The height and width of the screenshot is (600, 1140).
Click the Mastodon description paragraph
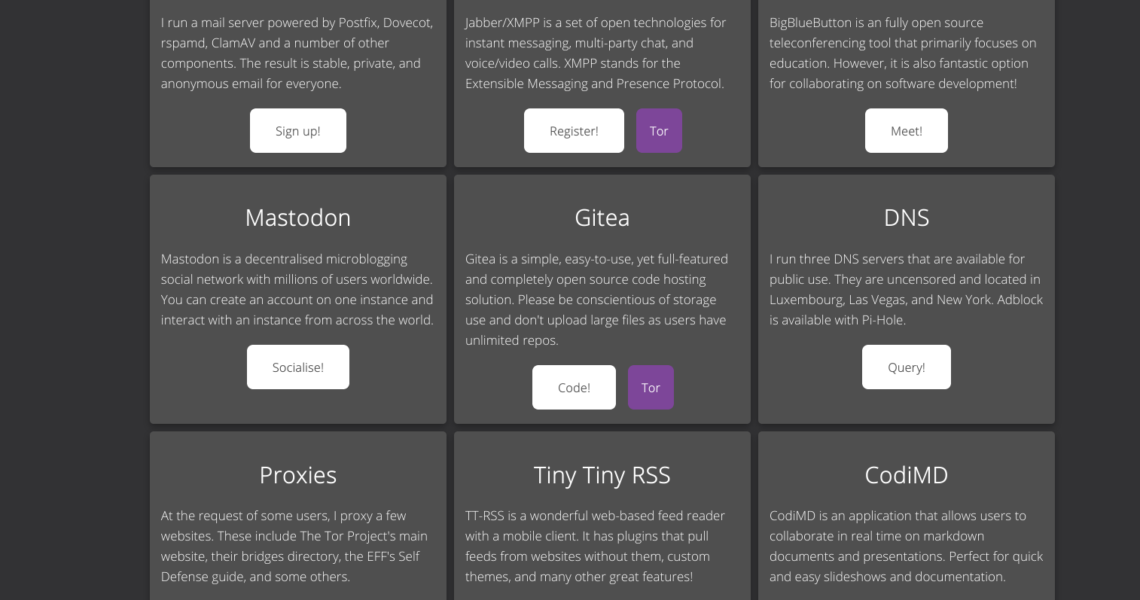298,289
